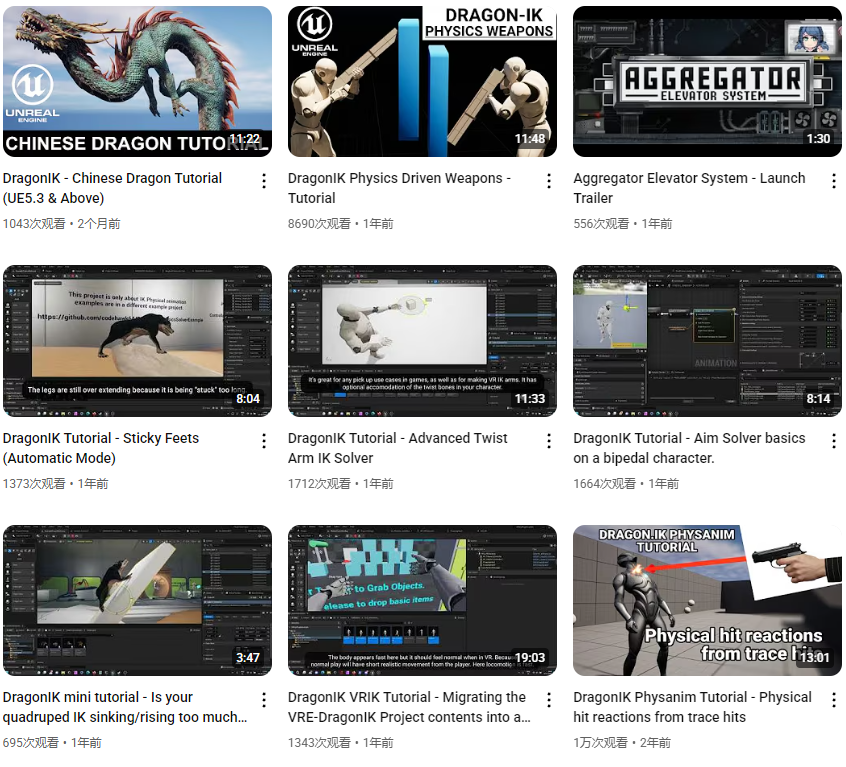Viewport: 846px width, 767px height.
Task: Click the 8:14 duration badge
Action: tap(818, 399)
